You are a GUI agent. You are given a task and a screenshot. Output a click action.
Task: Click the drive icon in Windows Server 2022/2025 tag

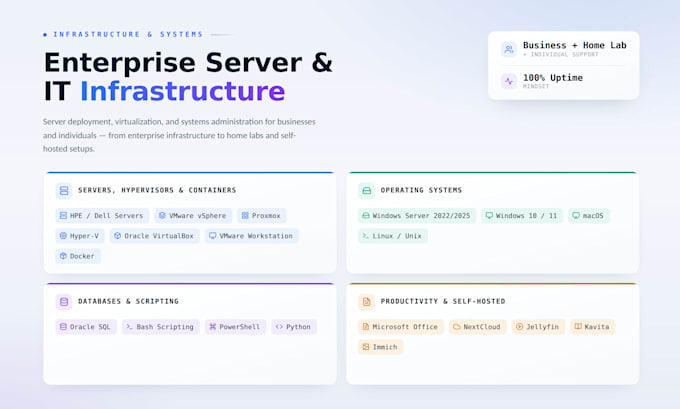[x=366, y=216]
